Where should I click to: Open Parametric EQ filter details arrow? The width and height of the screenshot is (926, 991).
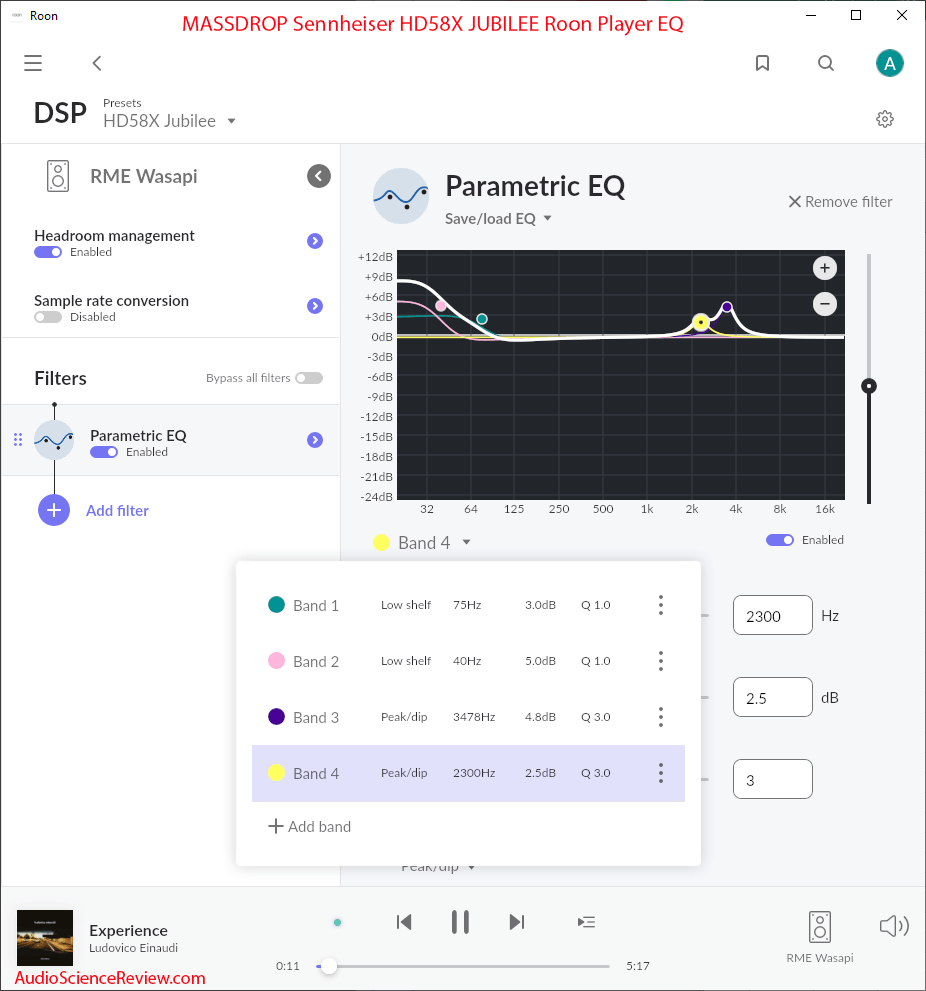315,440
